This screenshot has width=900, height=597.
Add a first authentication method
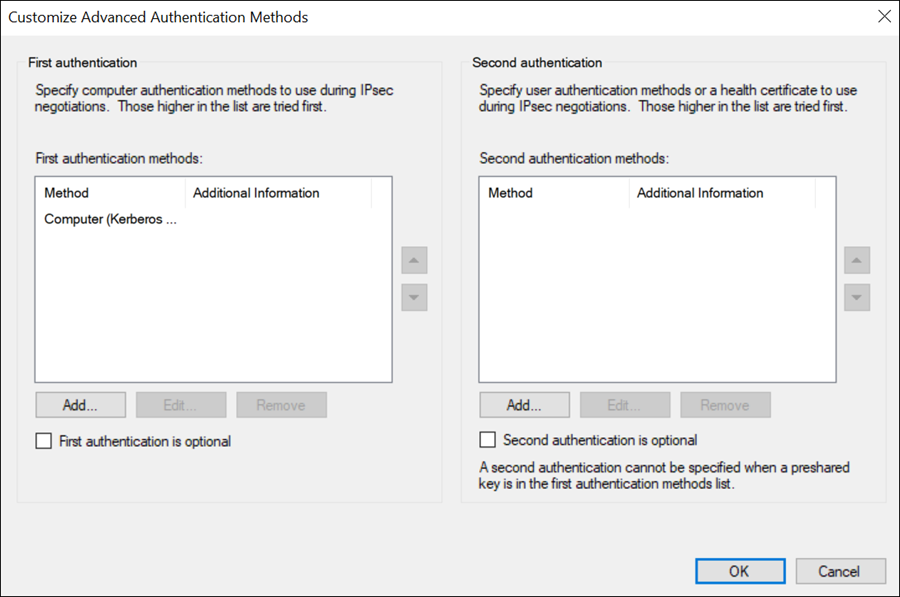[x=80, y=405]
